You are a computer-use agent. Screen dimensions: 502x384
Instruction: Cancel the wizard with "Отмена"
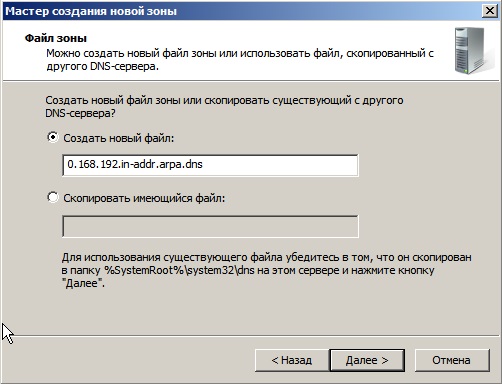452,360
